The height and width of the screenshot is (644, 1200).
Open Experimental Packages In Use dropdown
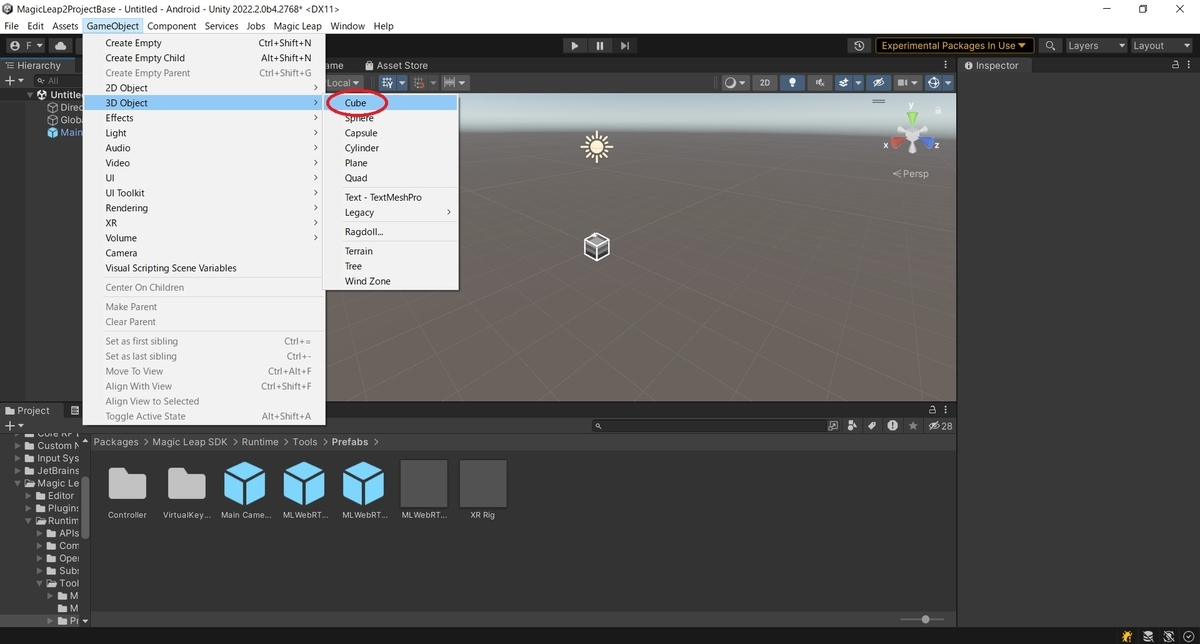[954, 46]
